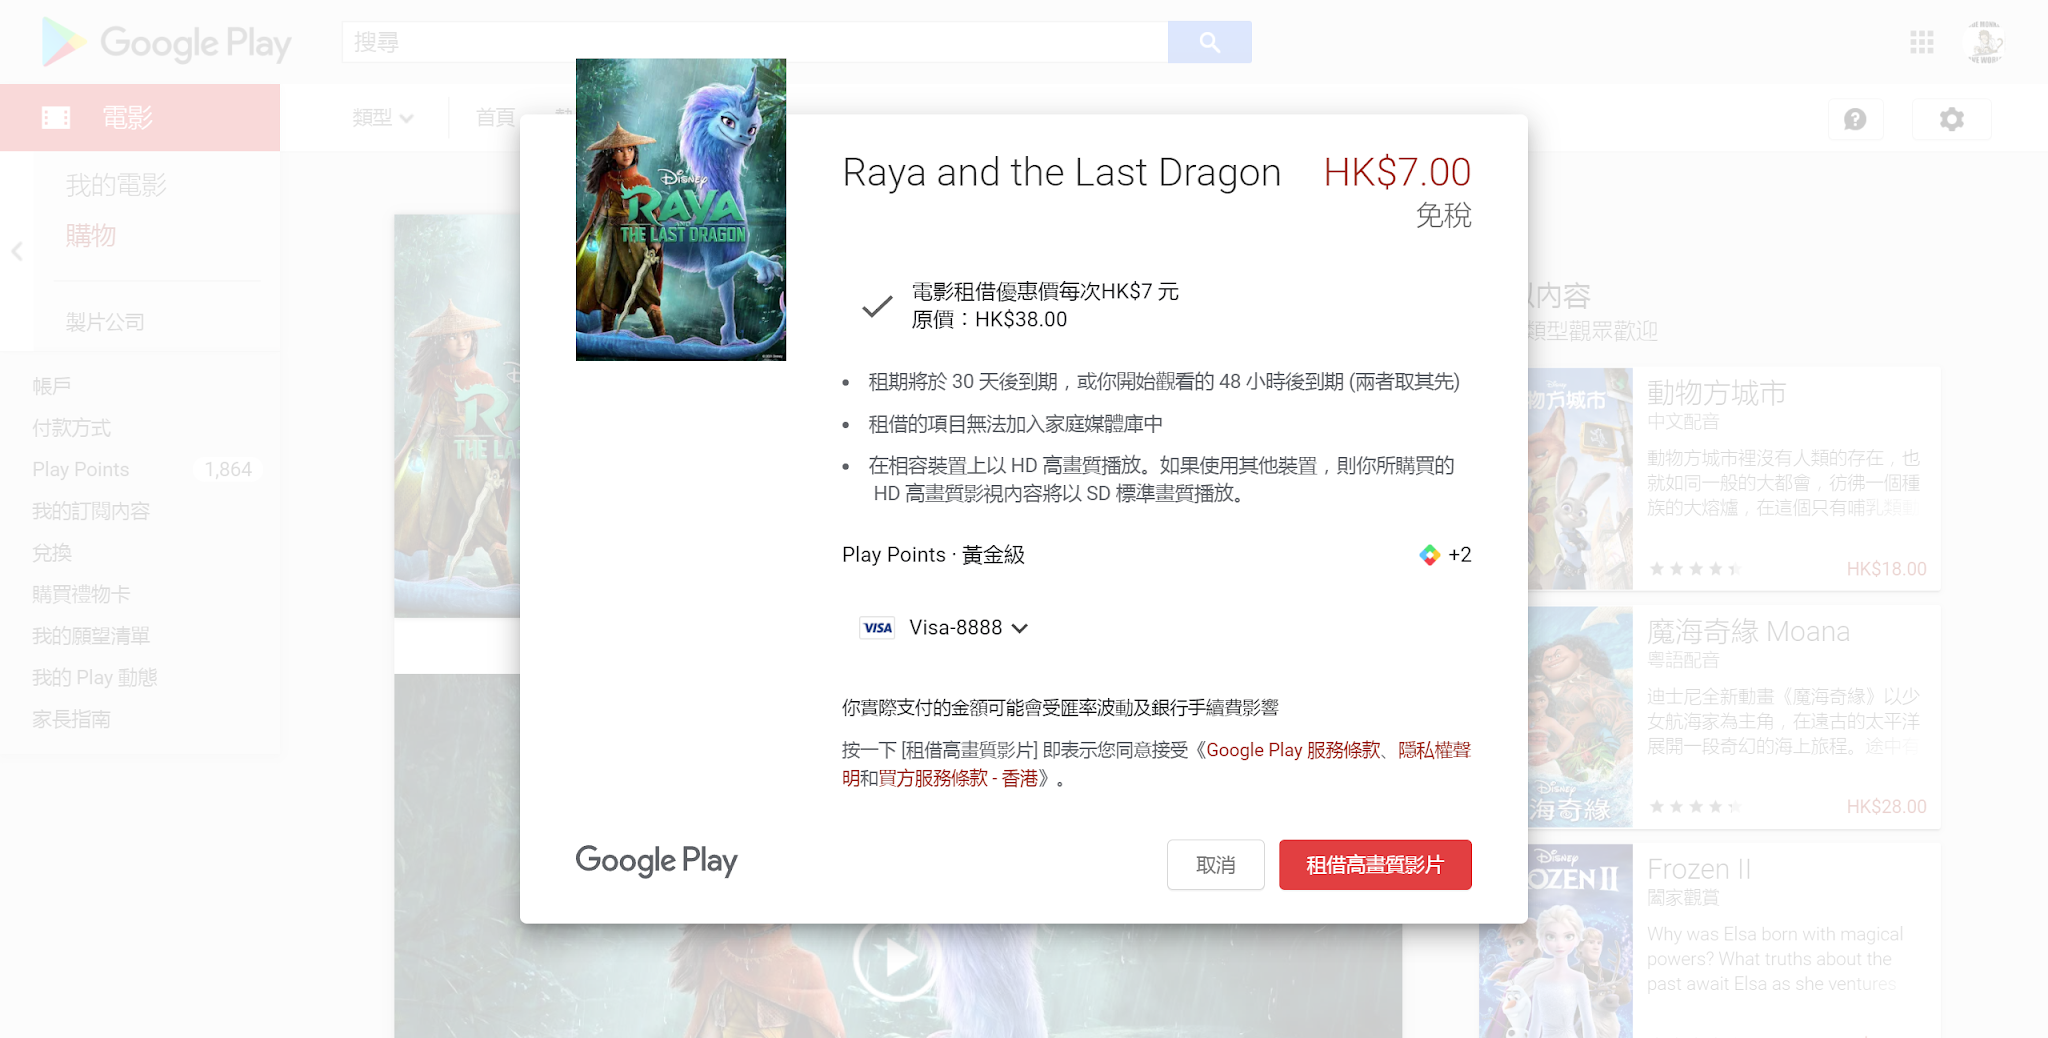Click the Play Points colored diamond icon

tap(1429, 555)
